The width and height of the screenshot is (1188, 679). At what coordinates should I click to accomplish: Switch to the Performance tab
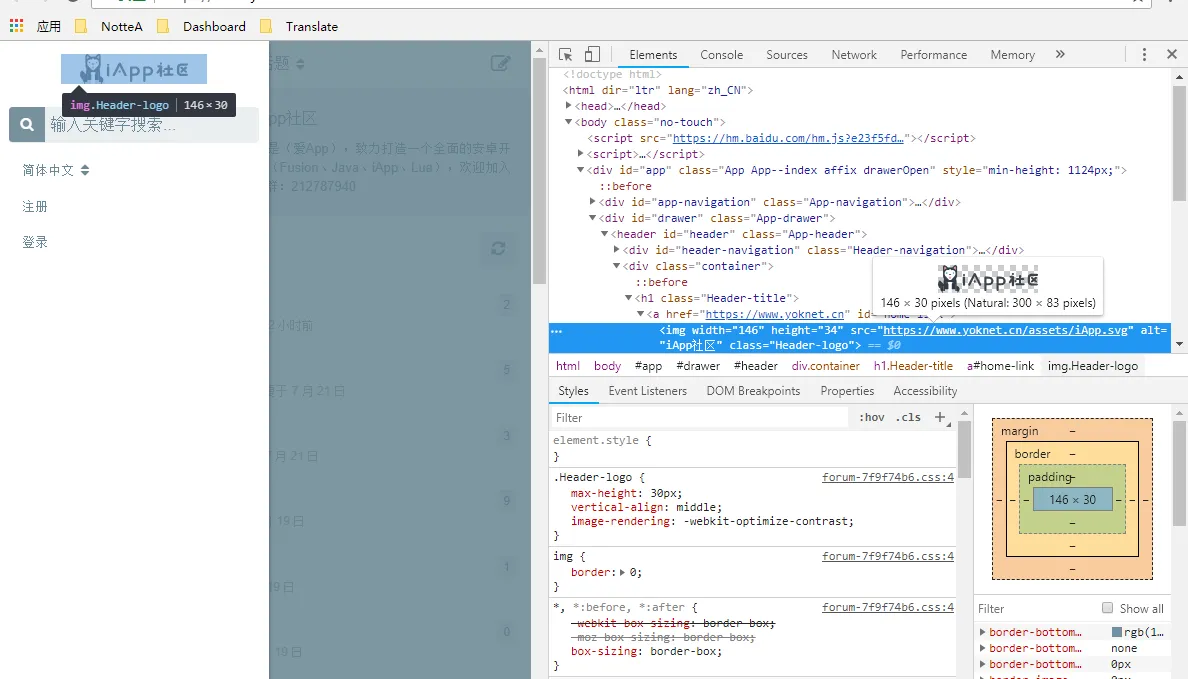coord(933,55)
